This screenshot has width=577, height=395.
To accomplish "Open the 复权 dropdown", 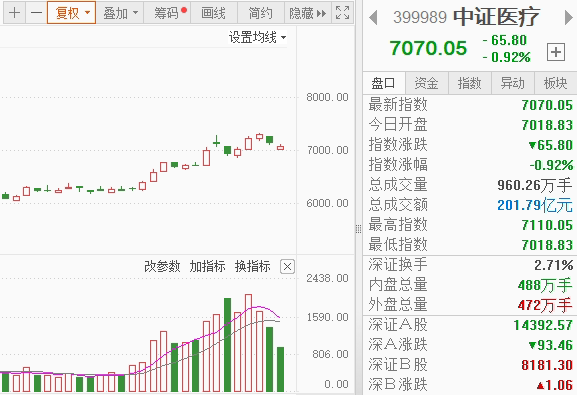I will [71, 13].
